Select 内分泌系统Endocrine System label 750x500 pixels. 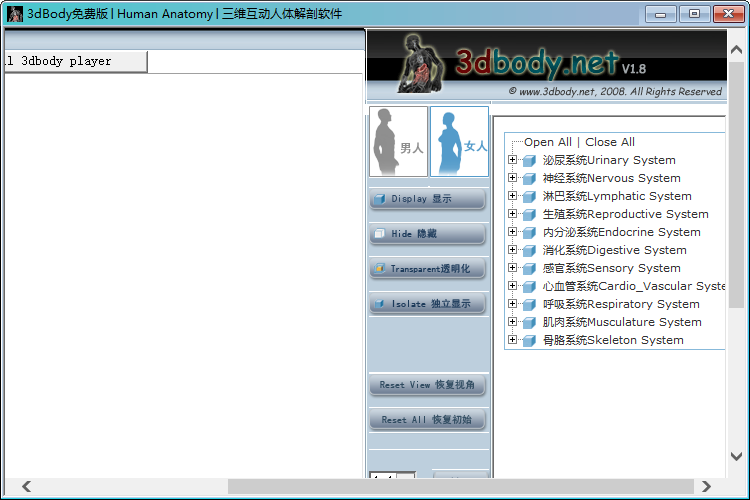621,233
